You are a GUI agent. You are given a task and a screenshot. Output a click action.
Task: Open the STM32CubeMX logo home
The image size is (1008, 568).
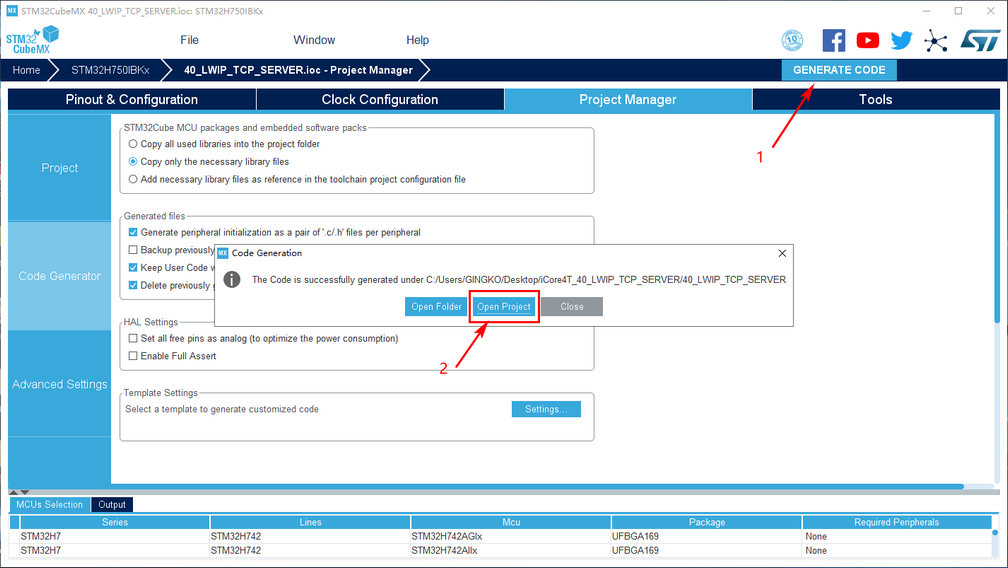pos(32,40)
